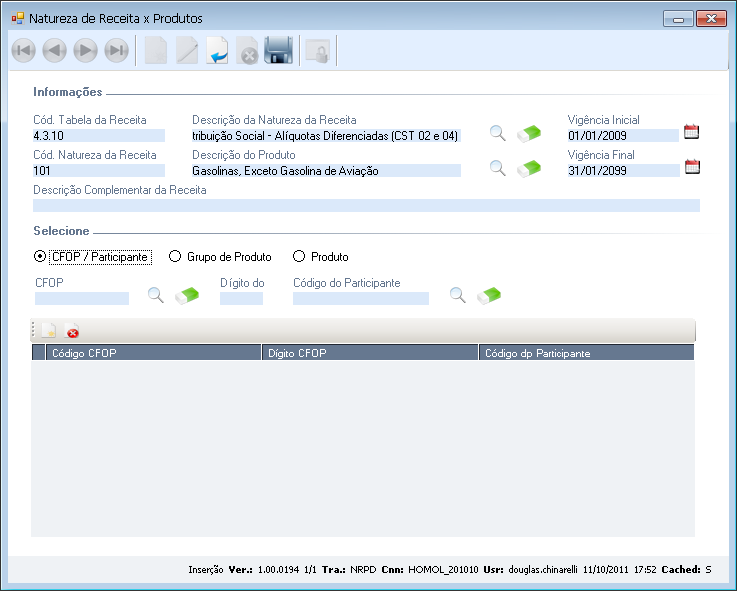Select the Grupo de Produto option
The width and height of the screenshot is (737, 591).
(176, 257)
